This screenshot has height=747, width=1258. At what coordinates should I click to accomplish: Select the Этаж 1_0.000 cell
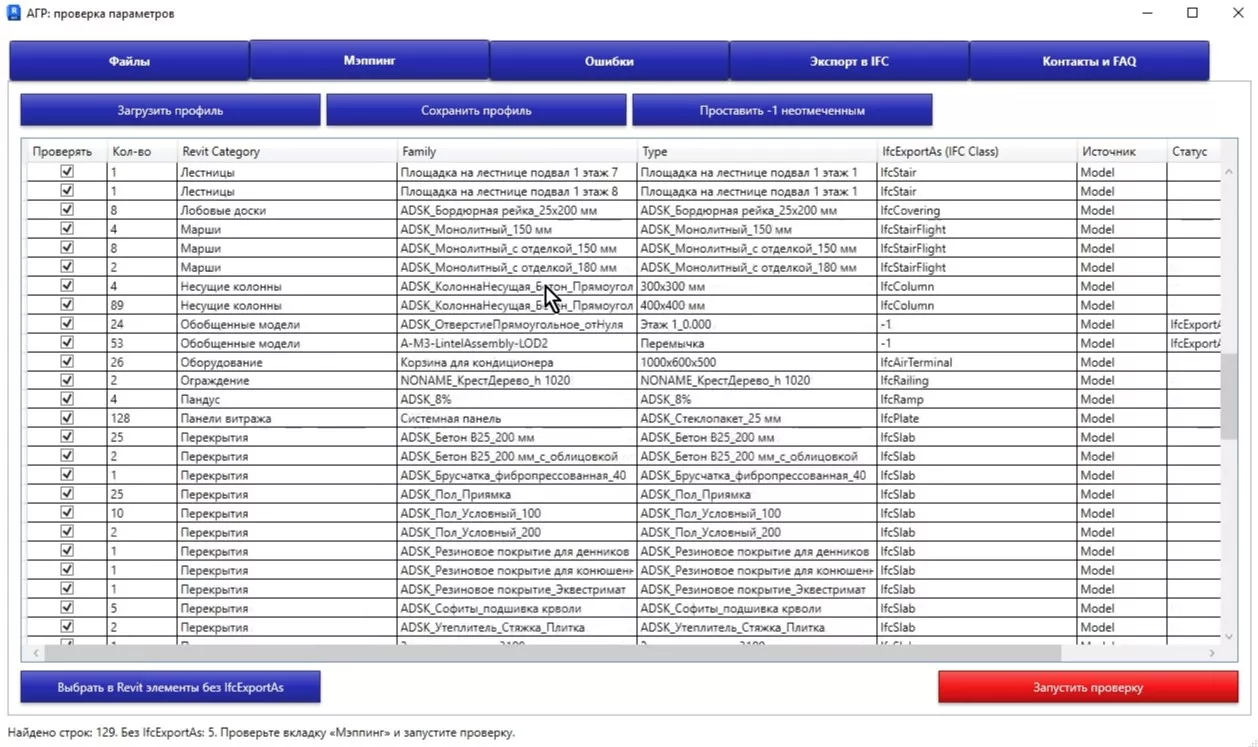756,324
